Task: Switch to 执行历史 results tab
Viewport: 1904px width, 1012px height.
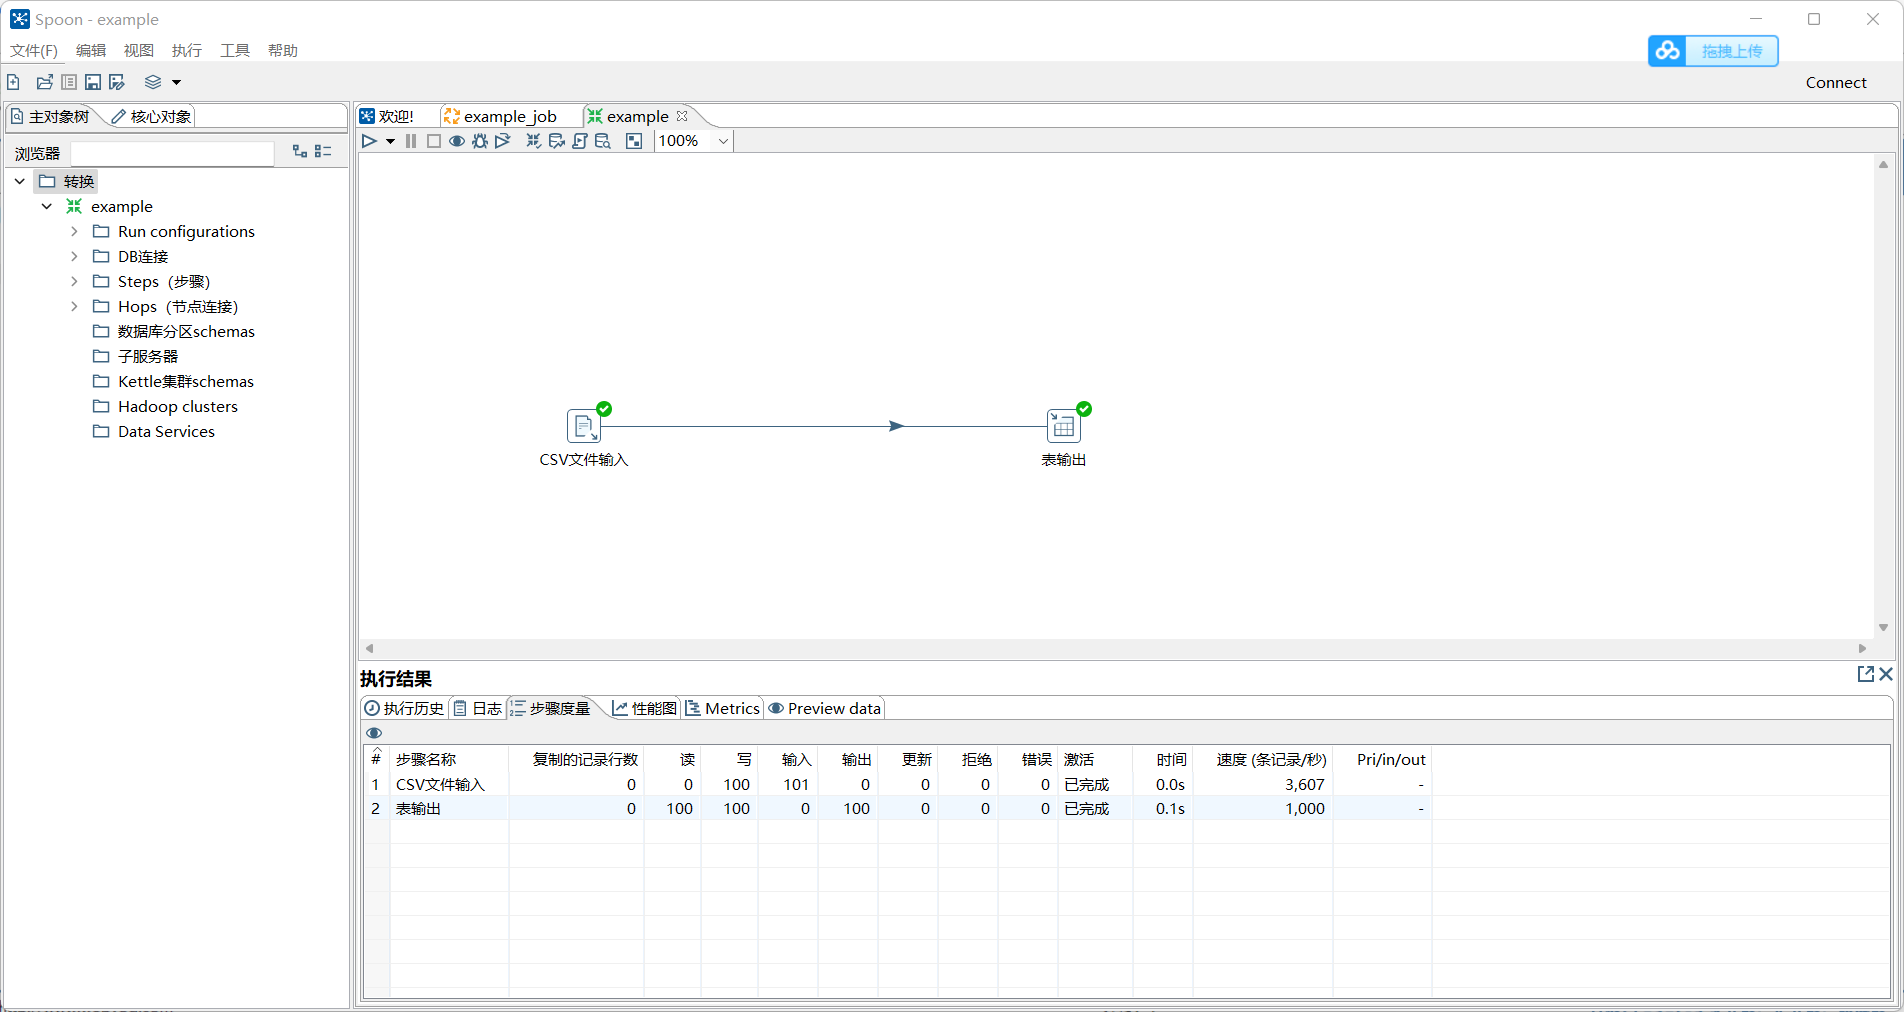Action: pos(405,708)
